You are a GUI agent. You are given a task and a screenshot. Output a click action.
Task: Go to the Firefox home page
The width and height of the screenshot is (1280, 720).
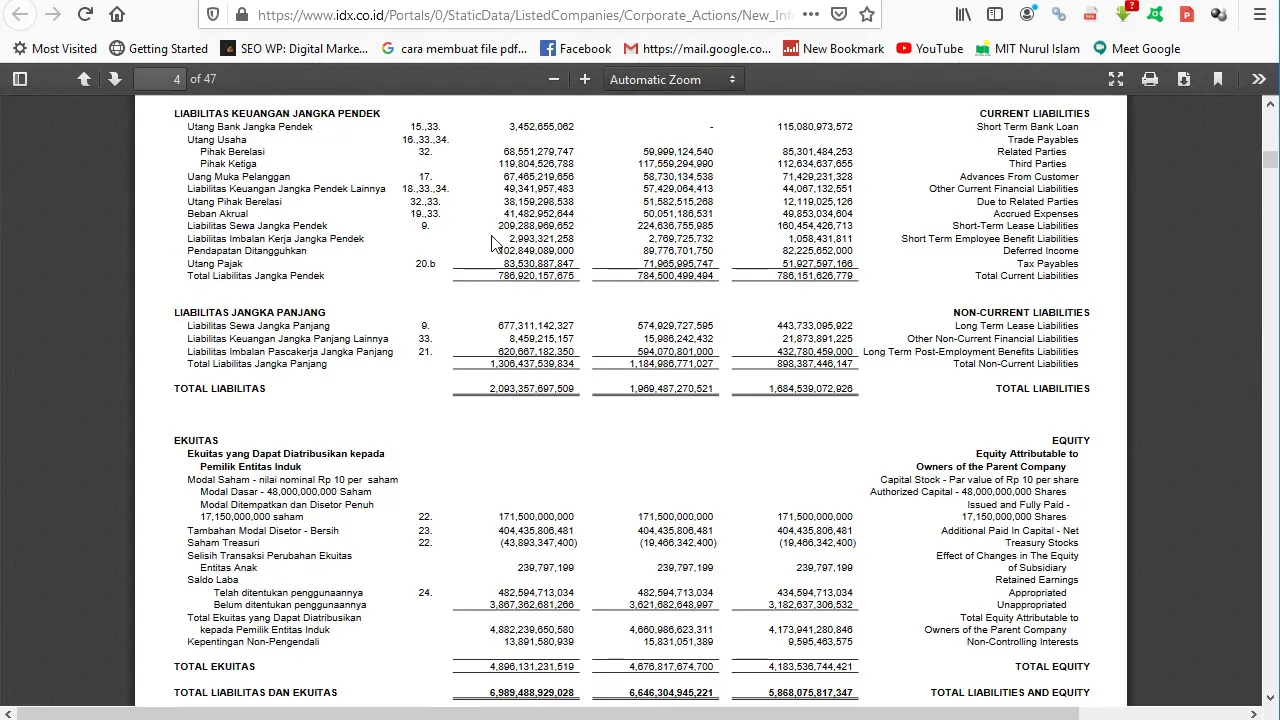pos(117,14)
